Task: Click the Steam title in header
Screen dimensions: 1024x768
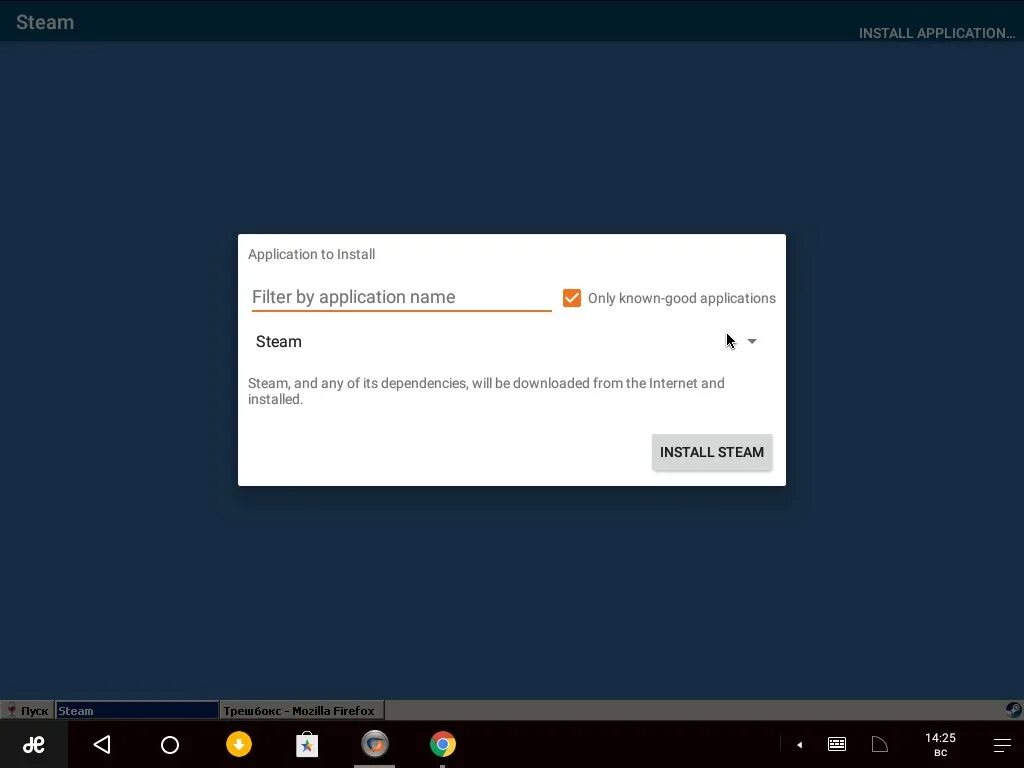Action: point(45,22)
